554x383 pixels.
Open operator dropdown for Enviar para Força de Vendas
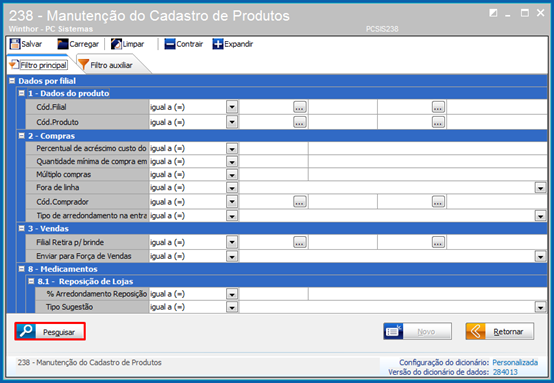coord(232,257)
